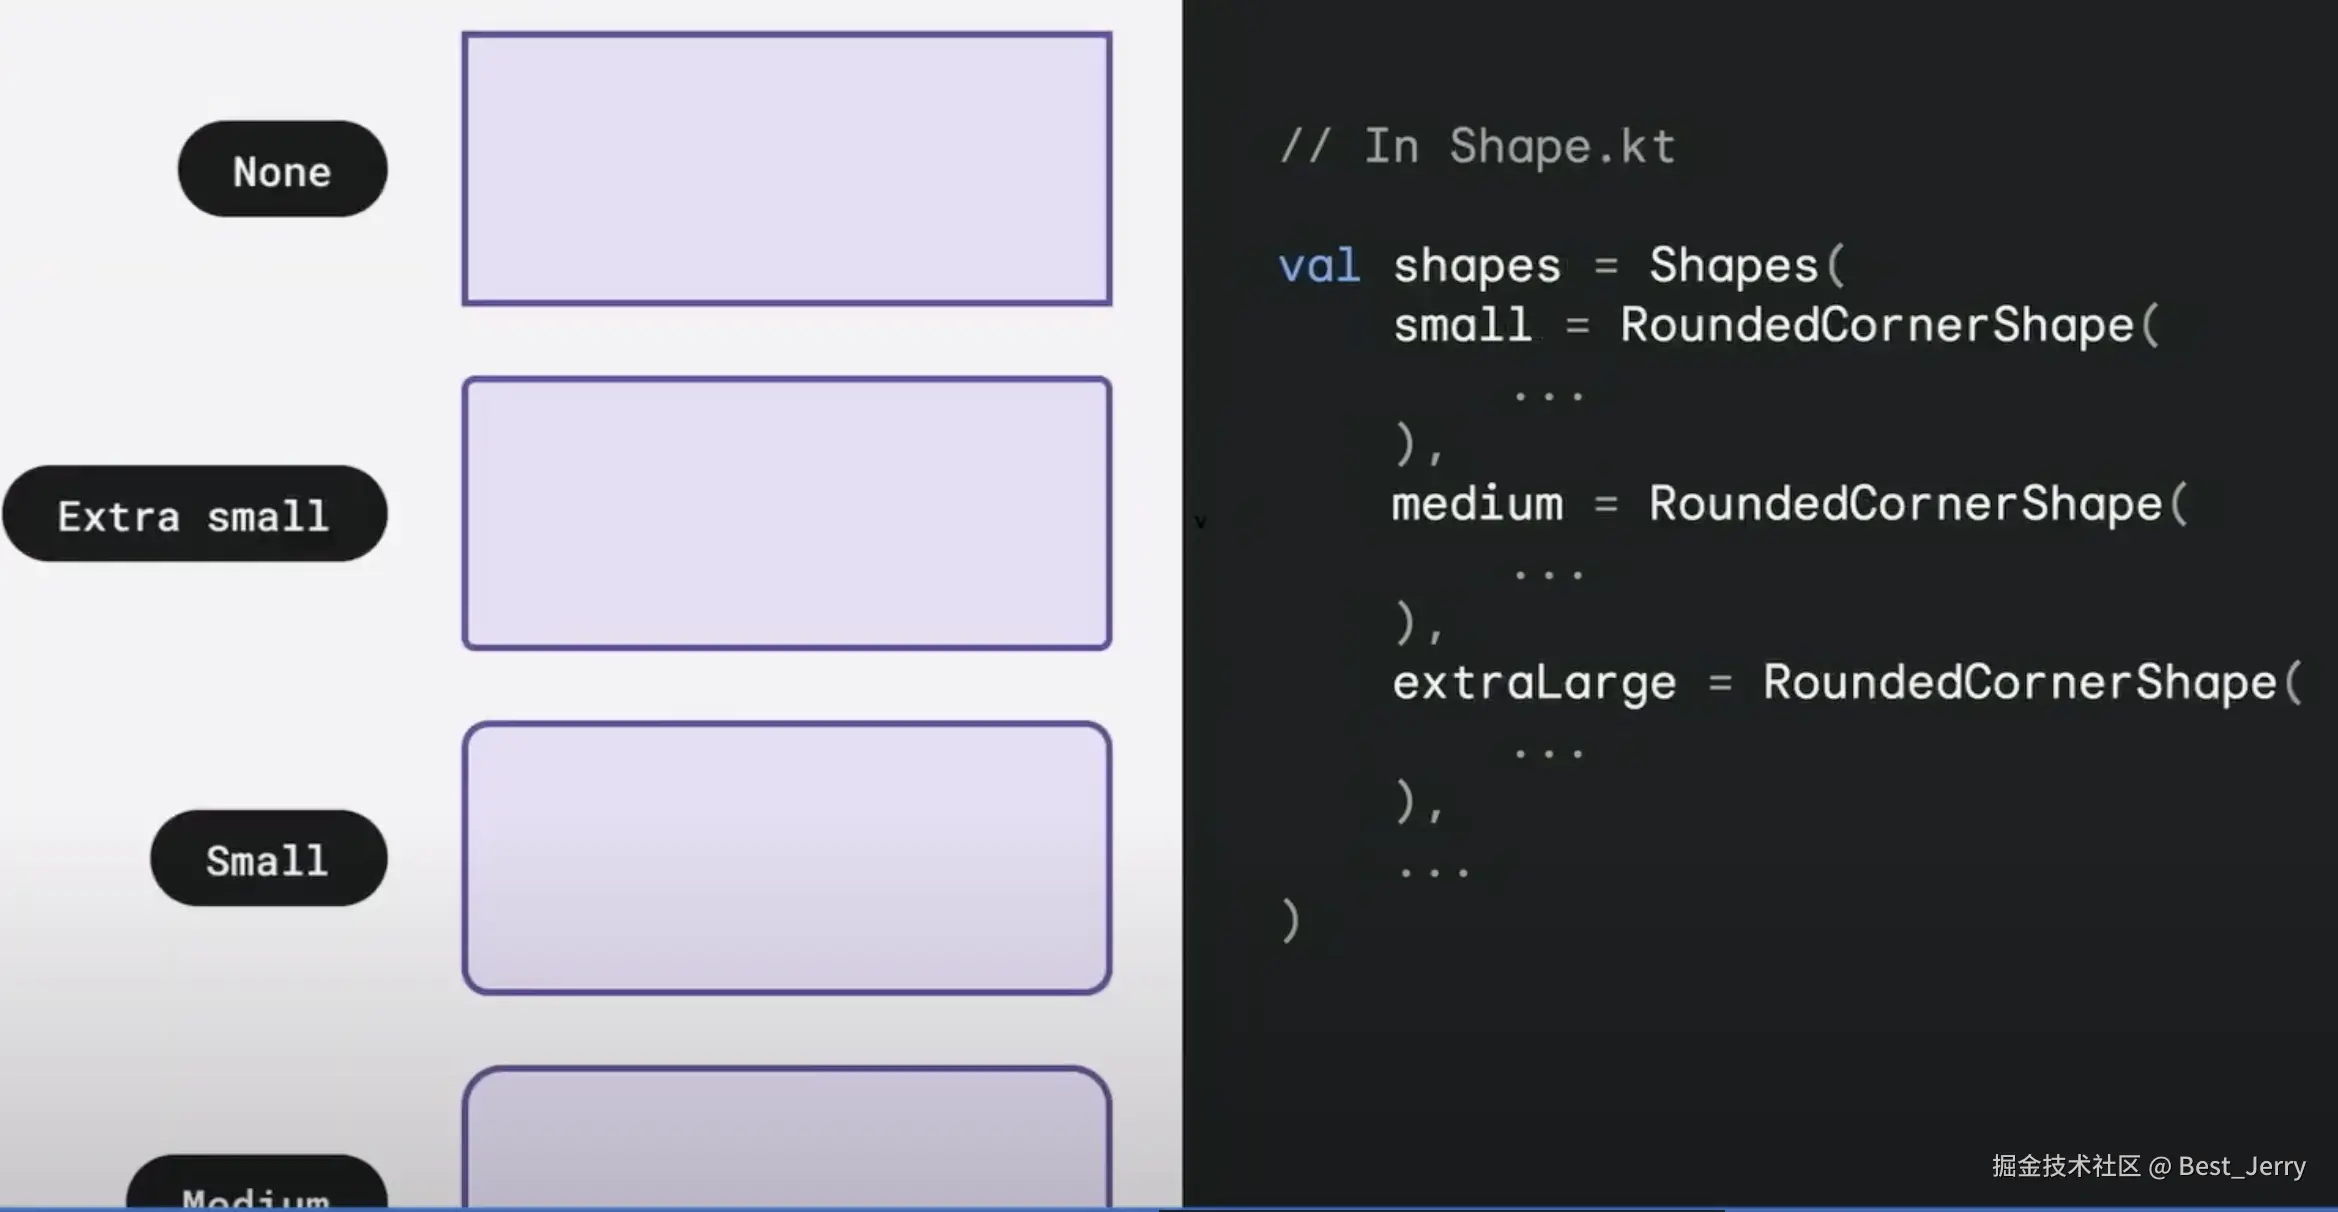This screenshot has width=2338, height=1212.
Task: Click the '// In Shape.kt' comment line
Action: click(x=1477, y=147)
